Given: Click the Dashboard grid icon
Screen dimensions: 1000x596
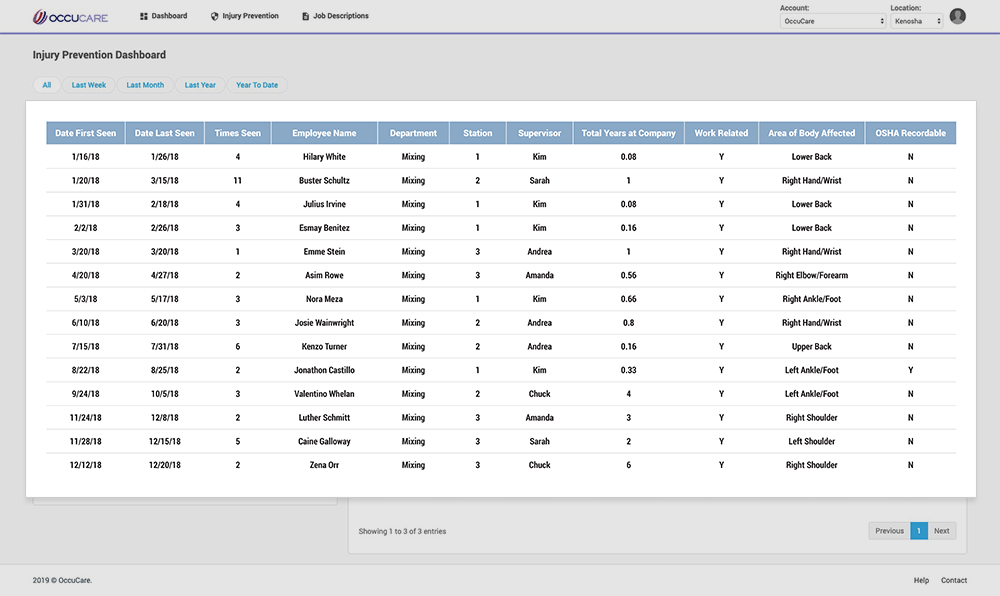Looking at the screenshot, I should [x=143, y=16].
